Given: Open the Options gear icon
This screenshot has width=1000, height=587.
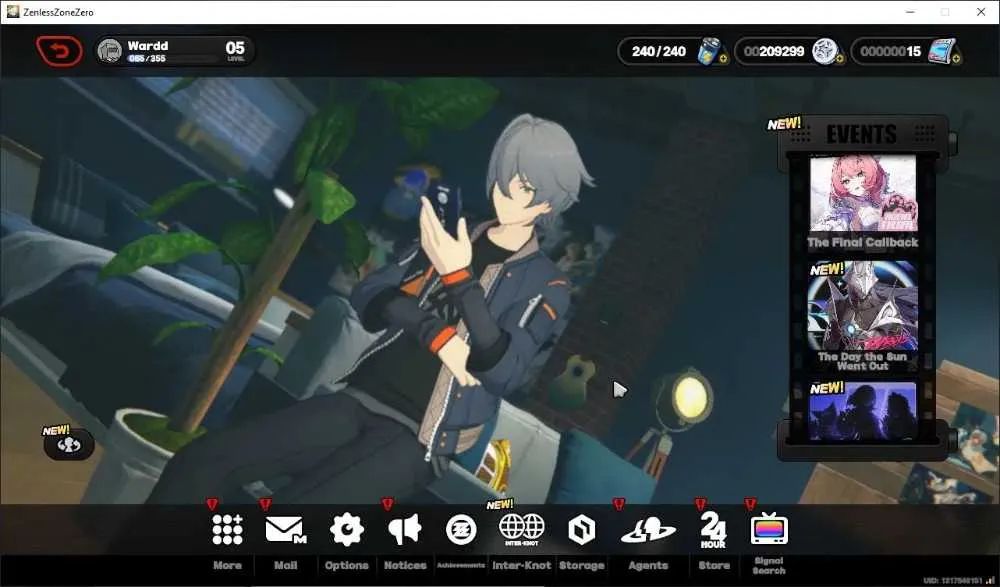Looking at the screenshot, I should point(346,530).
